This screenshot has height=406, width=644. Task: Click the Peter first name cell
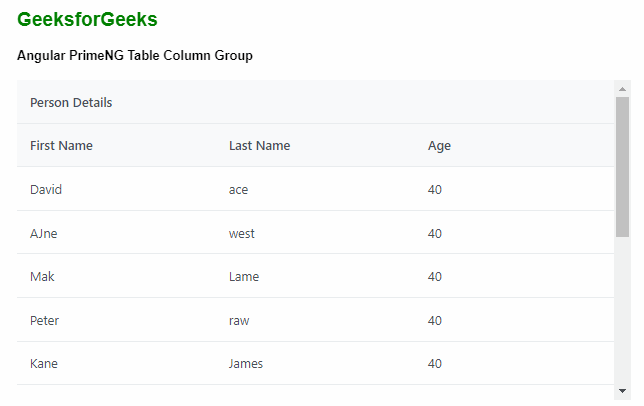point(46,321)
